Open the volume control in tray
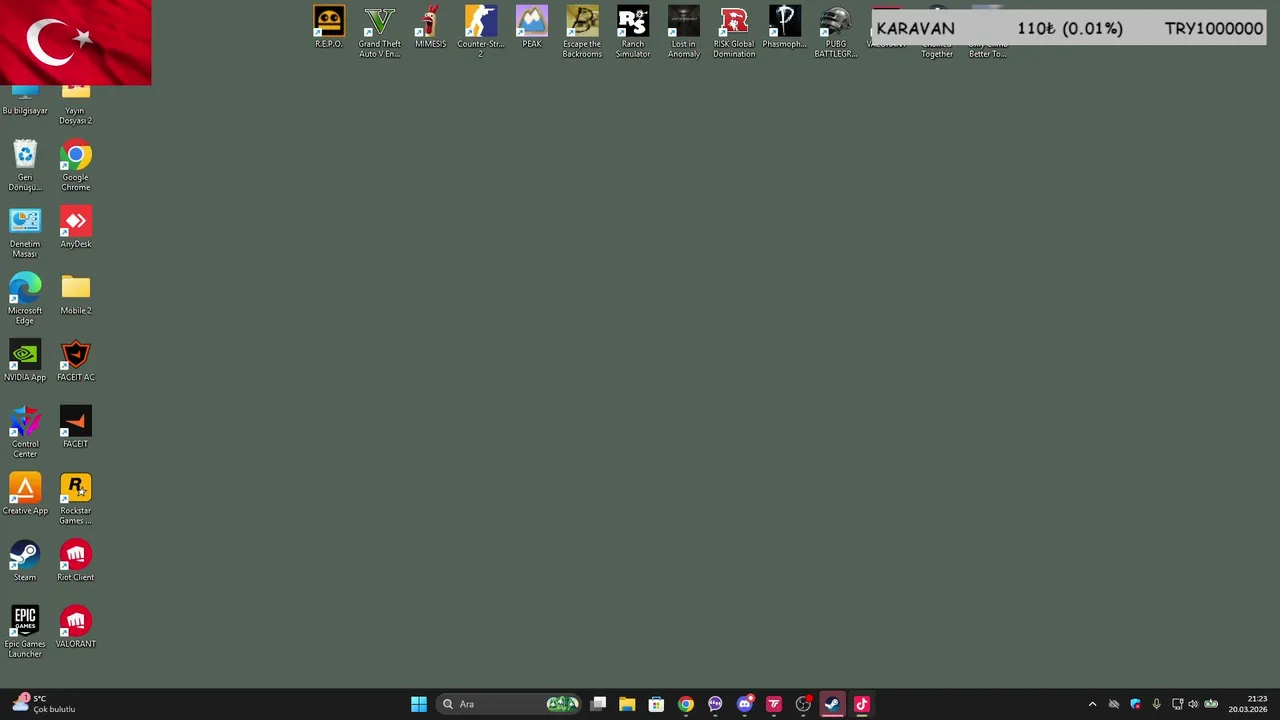 (1192, 704)
